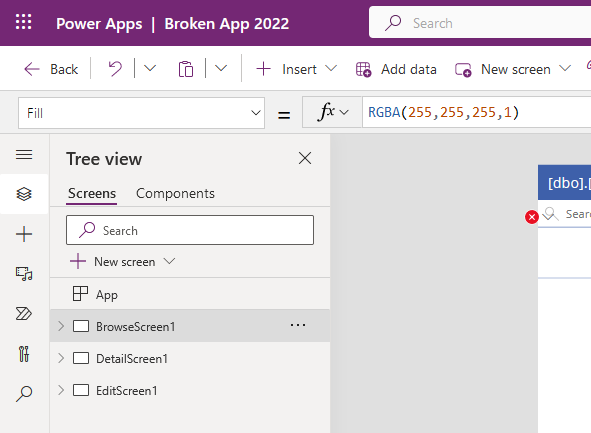
Task: Open the Advanced tools icon
Action: [24, 353]
